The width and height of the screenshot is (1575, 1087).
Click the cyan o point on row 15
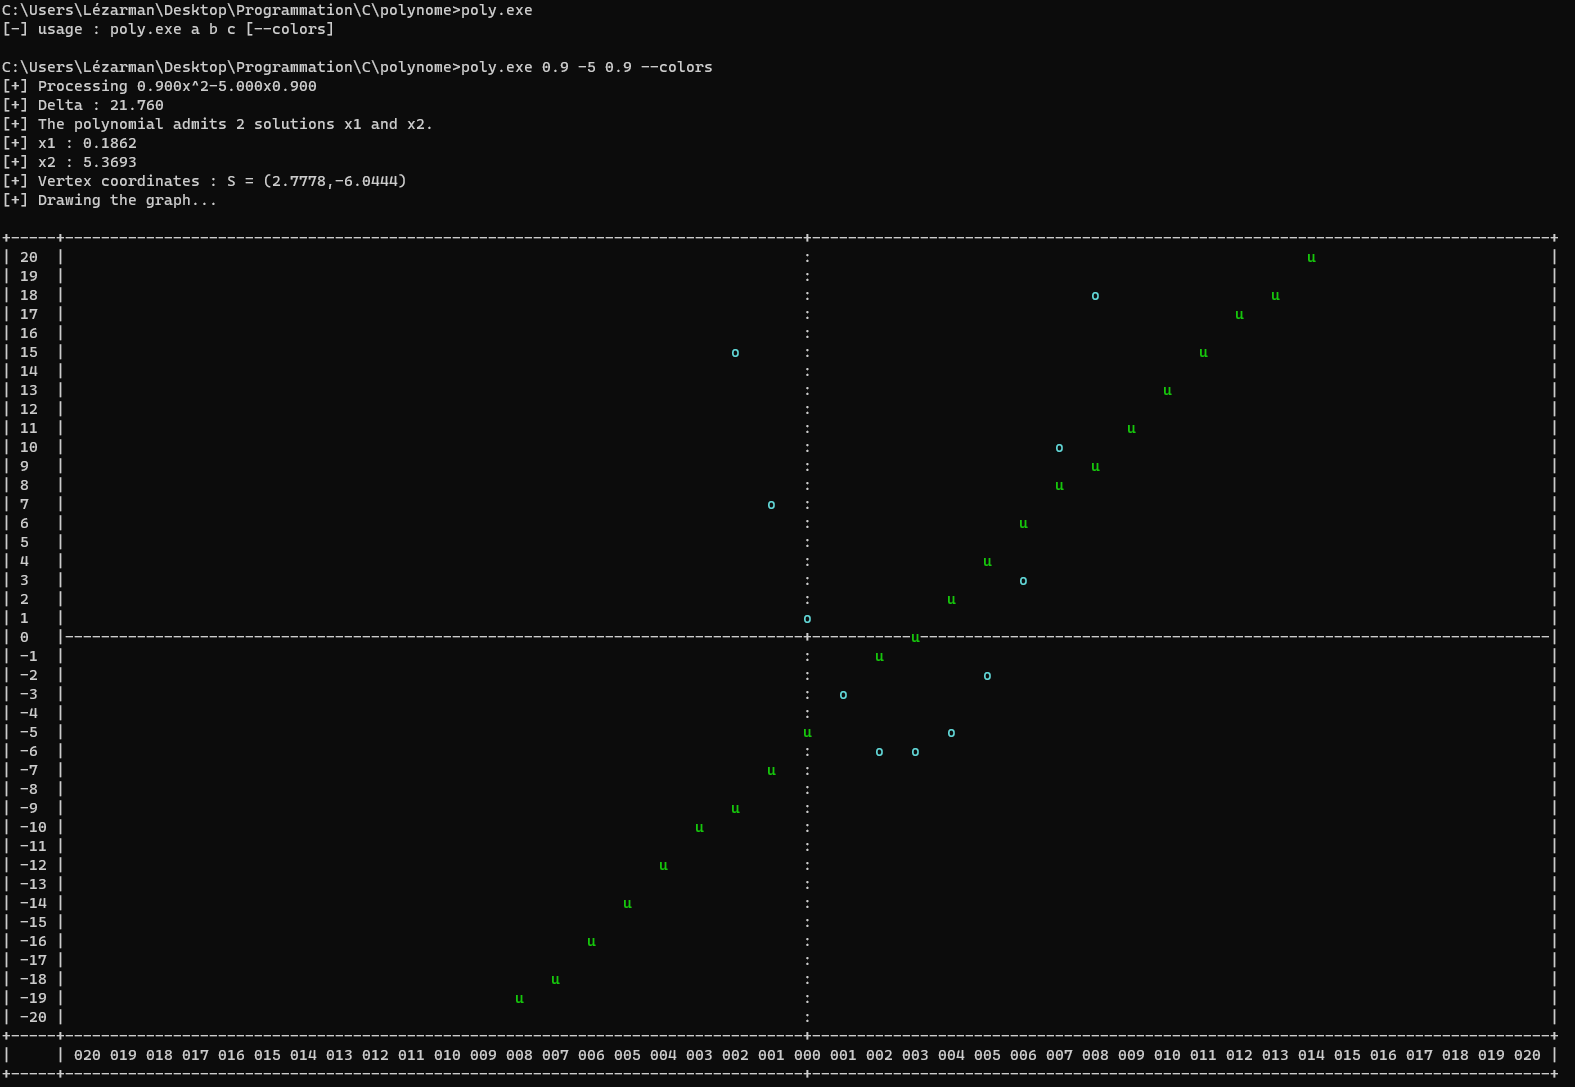pyautogui.click(x=735, y=353)
